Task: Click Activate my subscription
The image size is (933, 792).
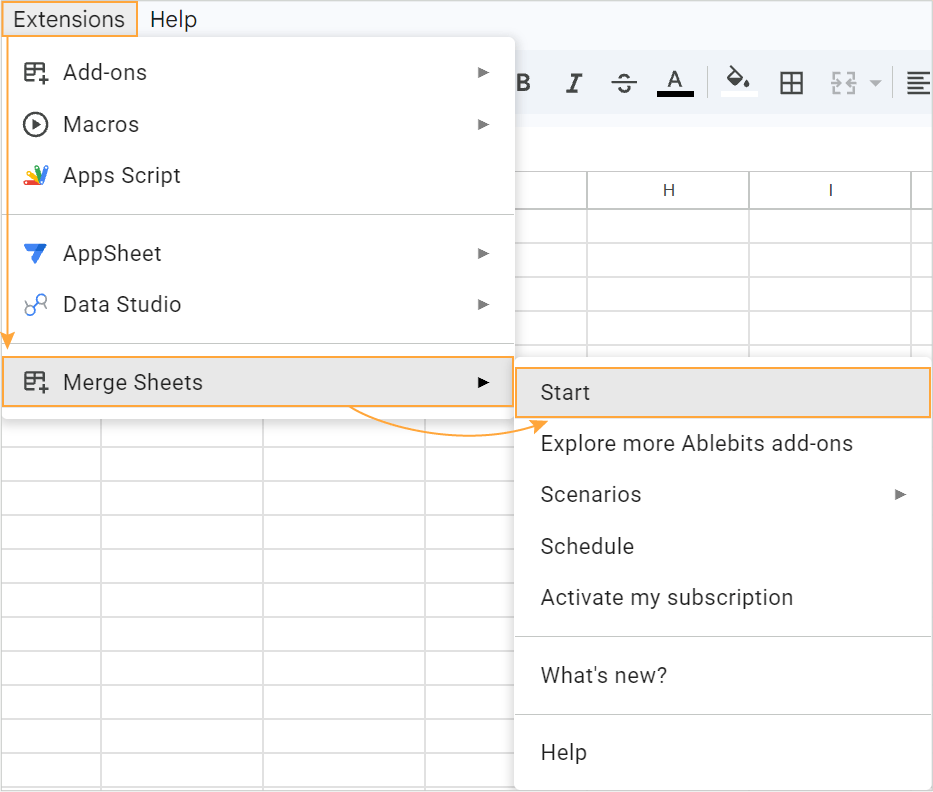Action: (722, 597)
